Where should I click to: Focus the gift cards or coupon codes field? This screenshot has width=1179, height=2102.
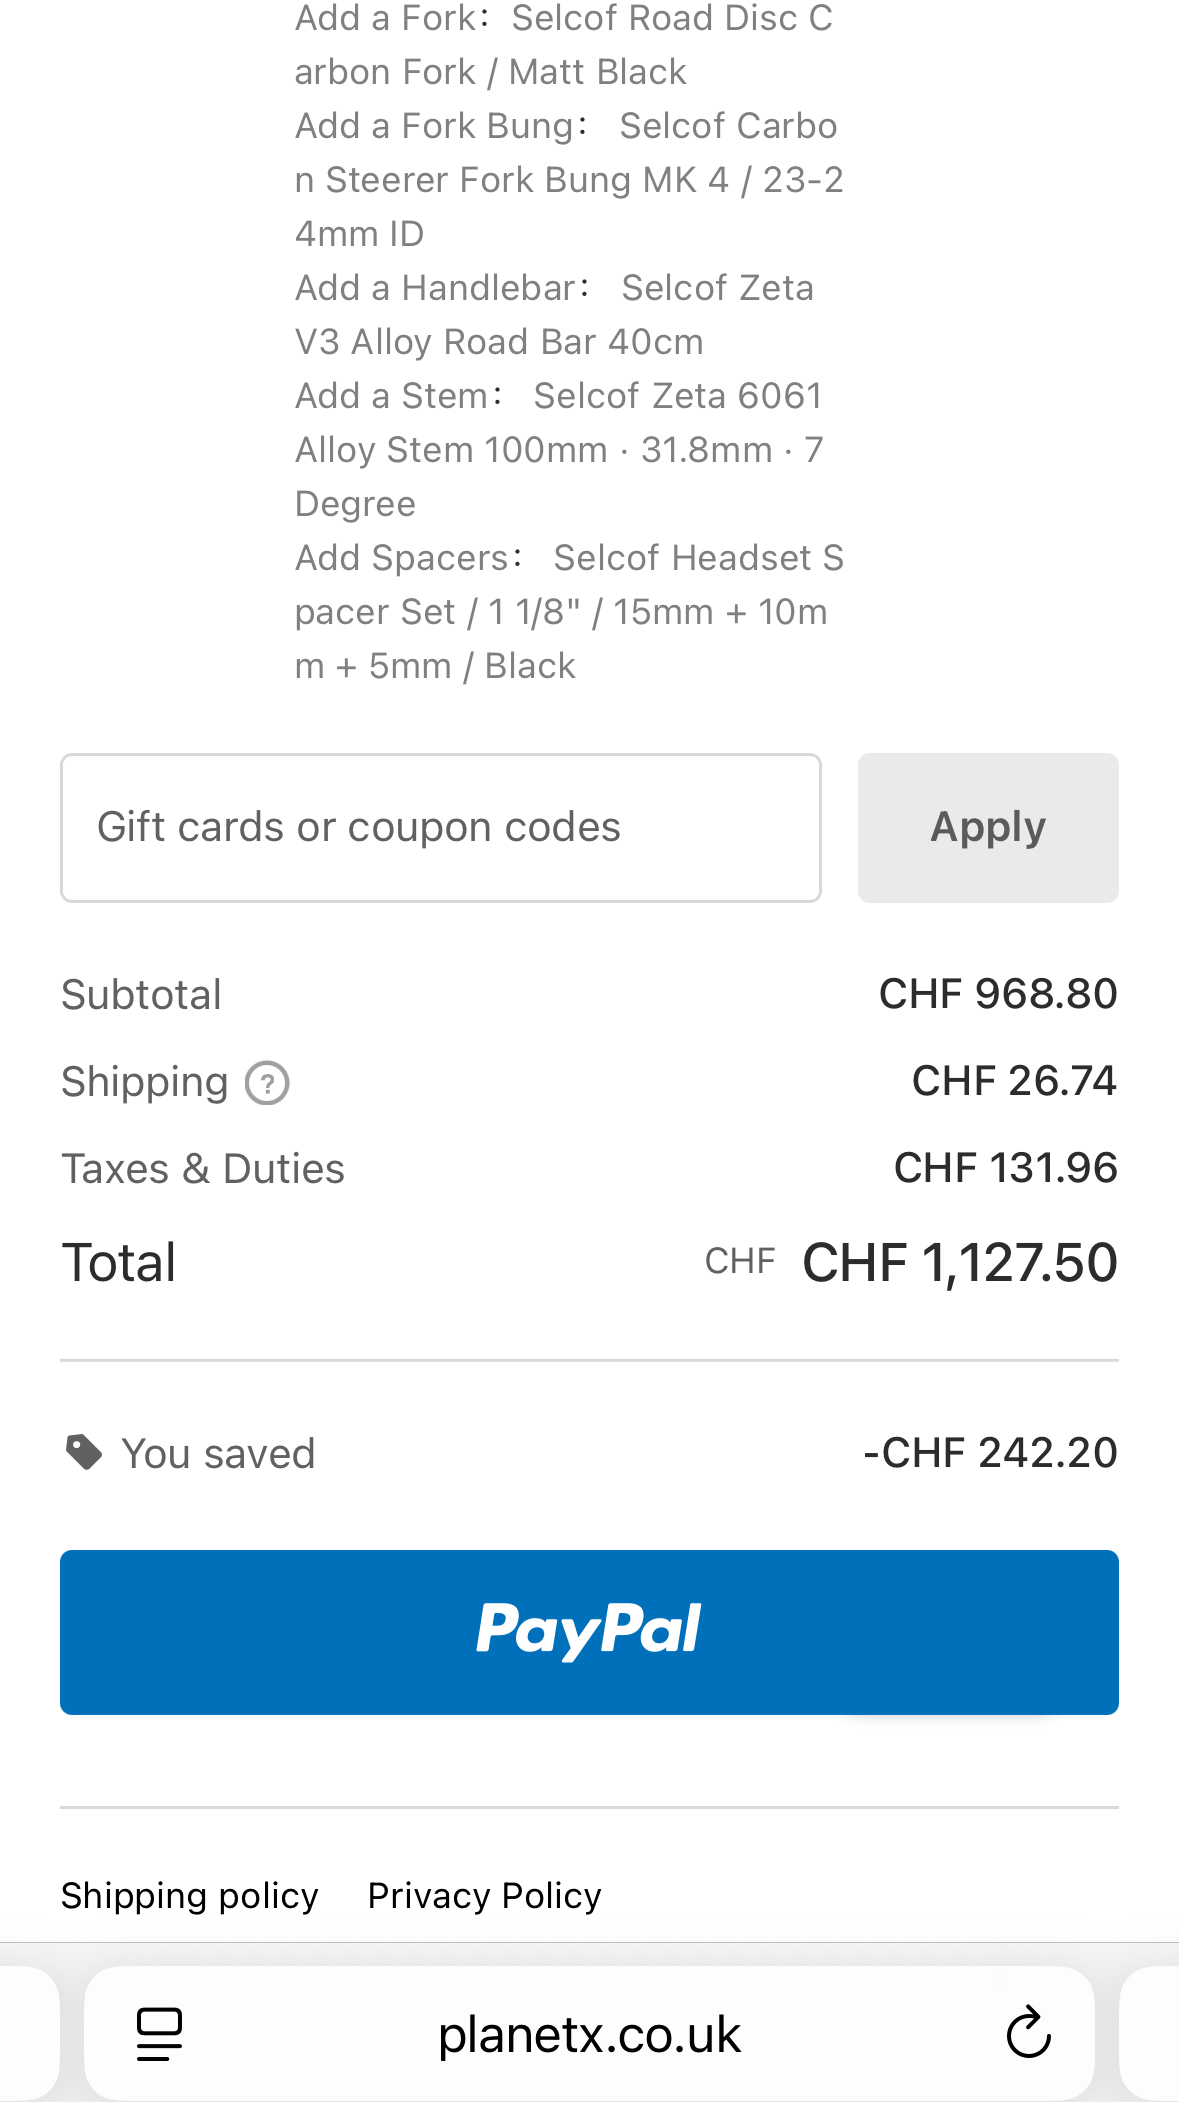click(440, 828)
